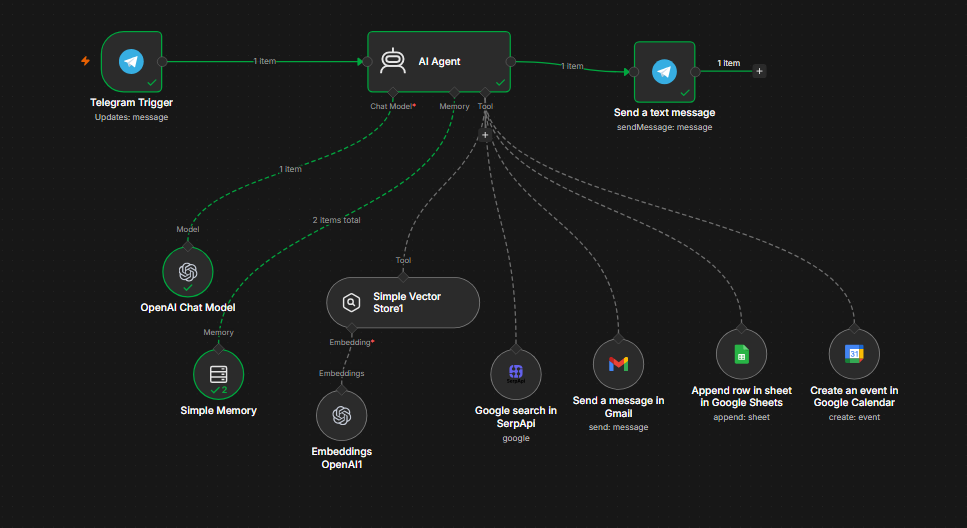Open the Gmail send message node
The height and width of the screenshot is (528, 967).
[x=619, y=364]
